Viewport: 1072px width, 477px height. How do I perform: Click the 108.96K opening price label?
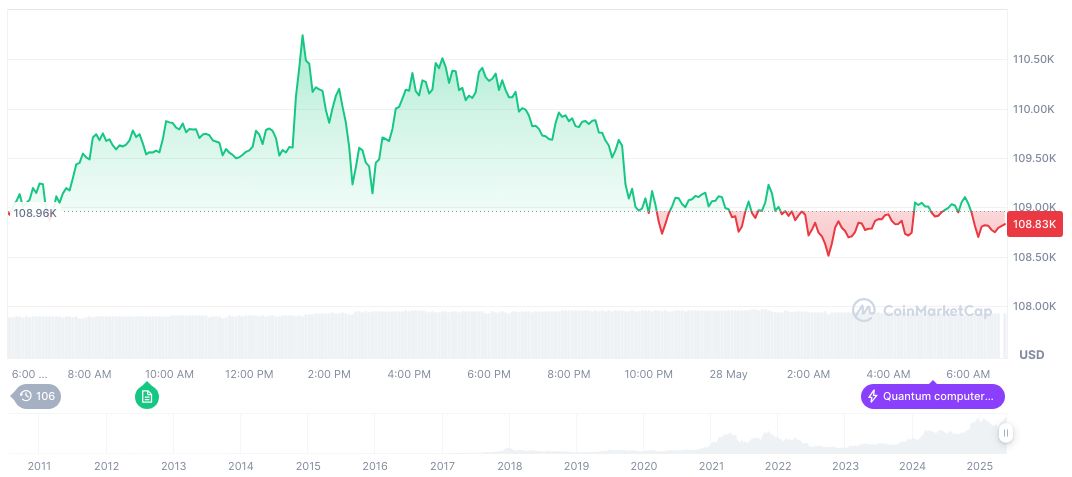(x=33, y=213)
